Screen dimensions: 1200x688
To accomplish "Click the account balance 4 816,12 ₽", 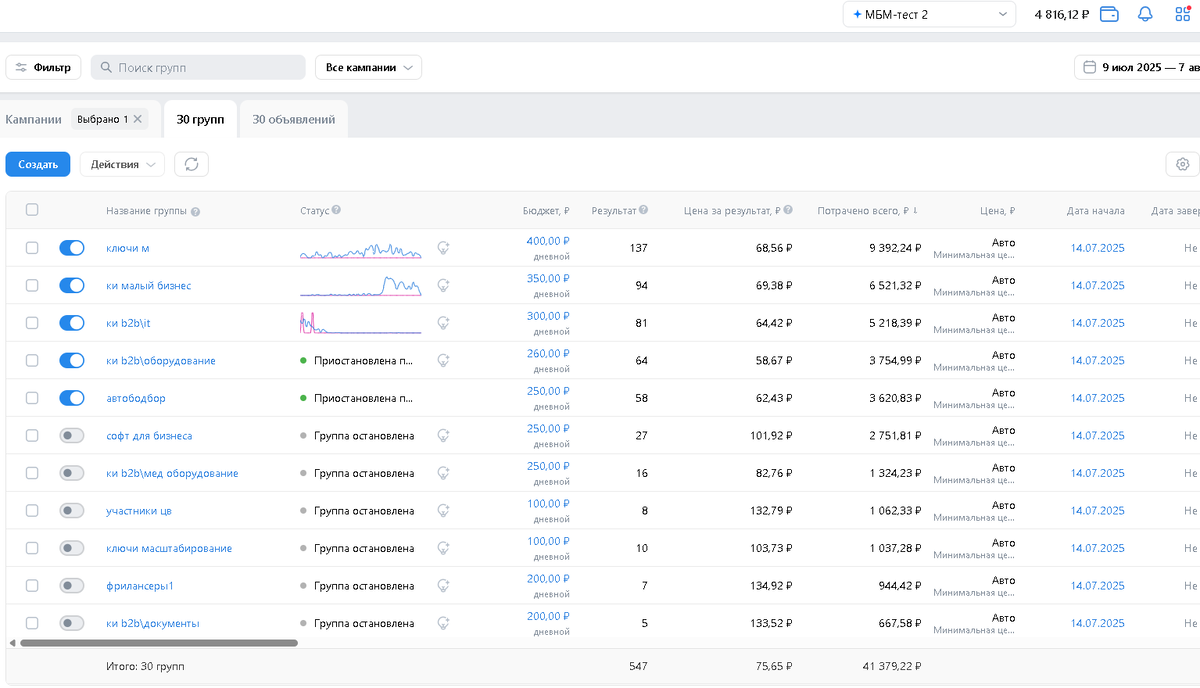I will (1061, 14).
